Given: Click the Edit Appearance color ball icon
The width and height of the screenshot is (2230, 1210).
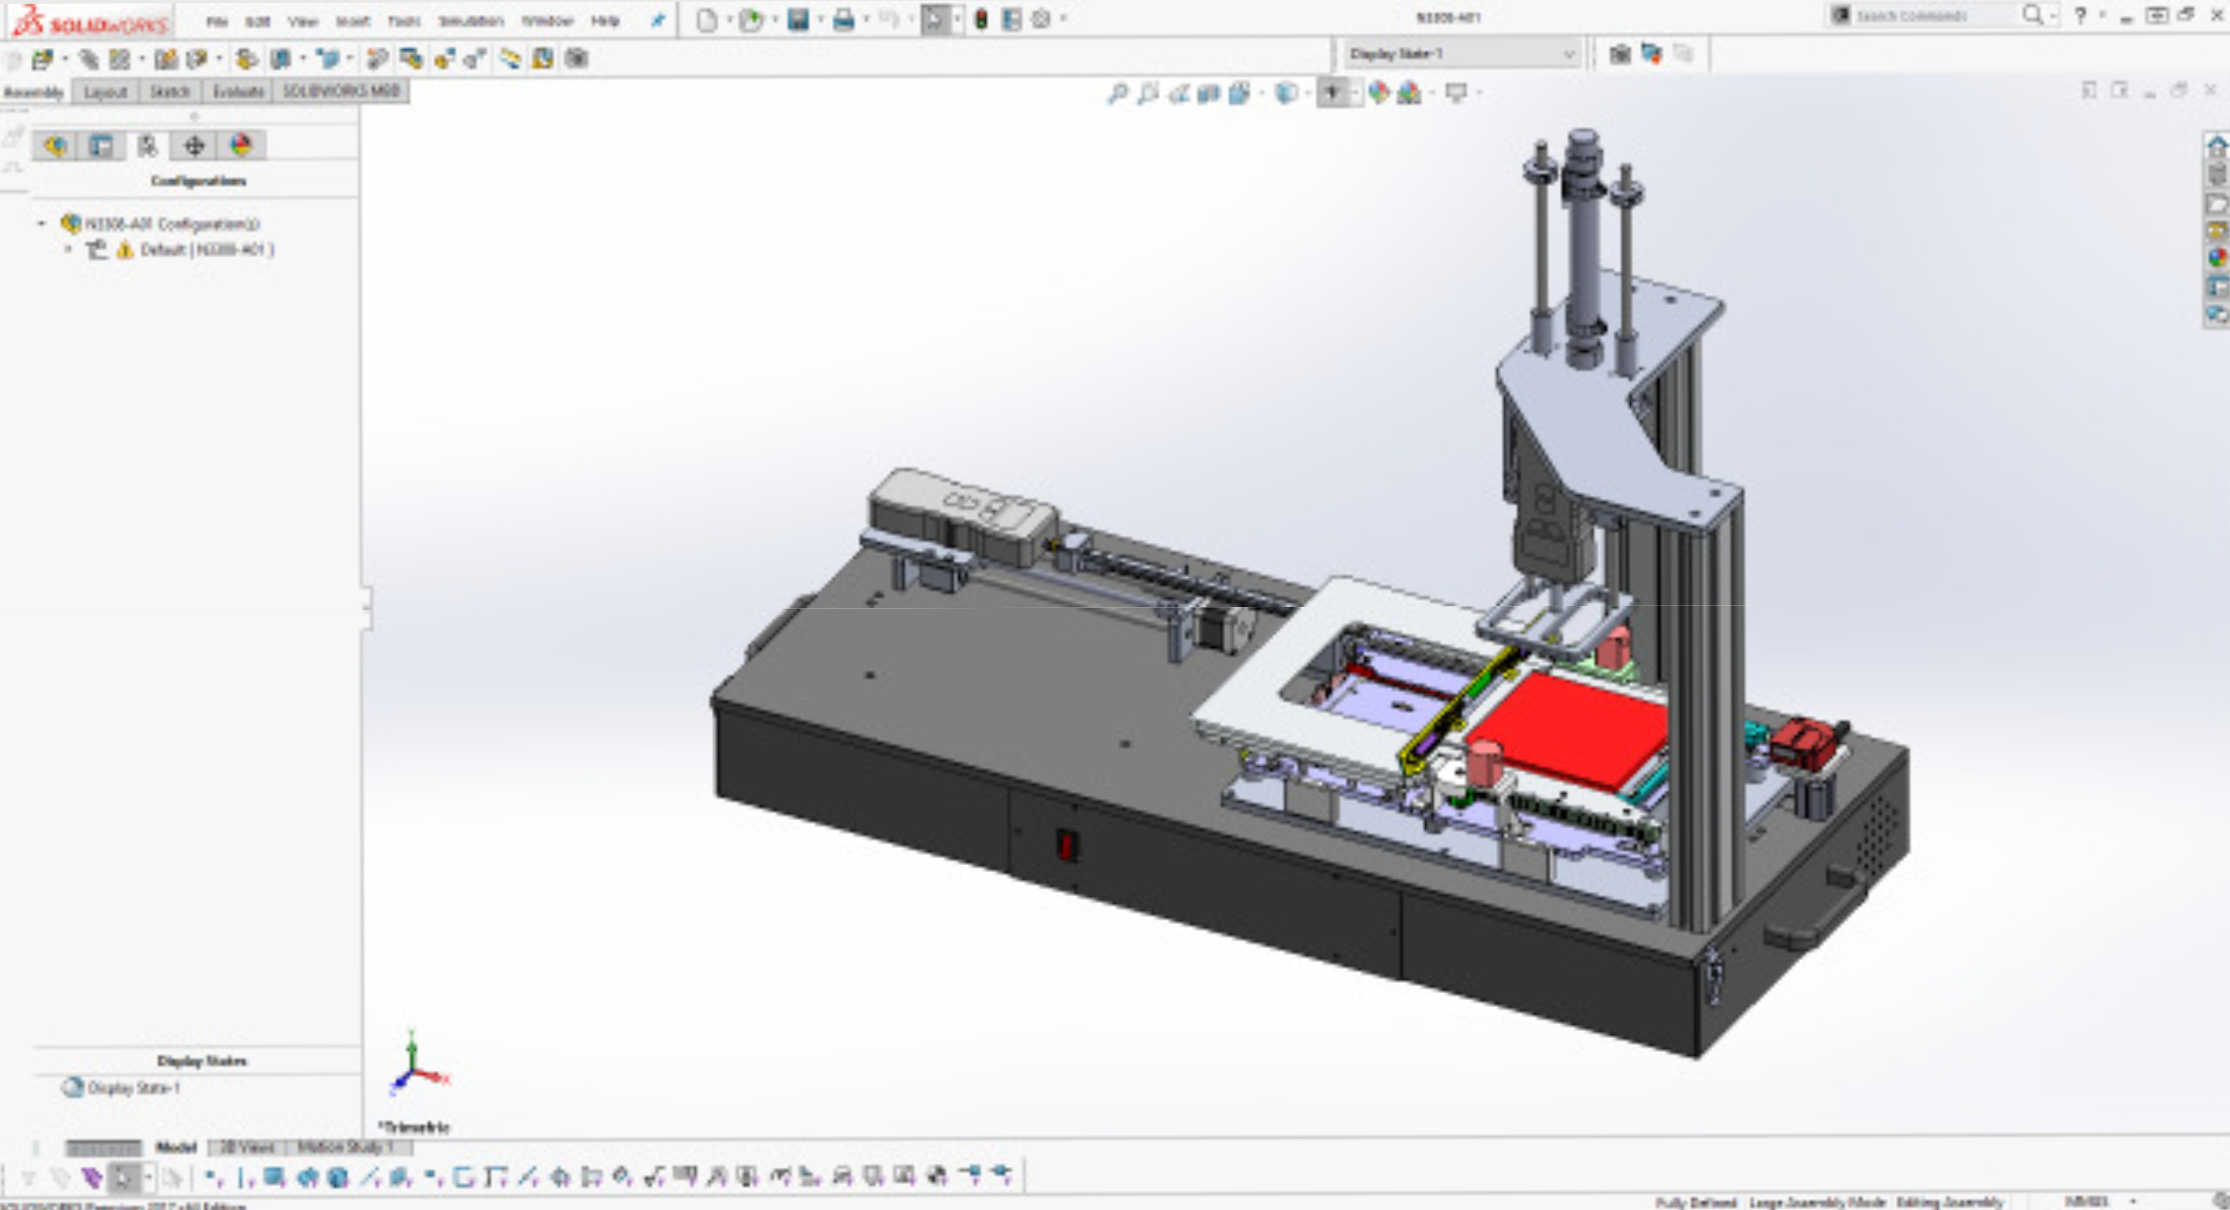Looking at the screenshot, I should coord(1379,94).
